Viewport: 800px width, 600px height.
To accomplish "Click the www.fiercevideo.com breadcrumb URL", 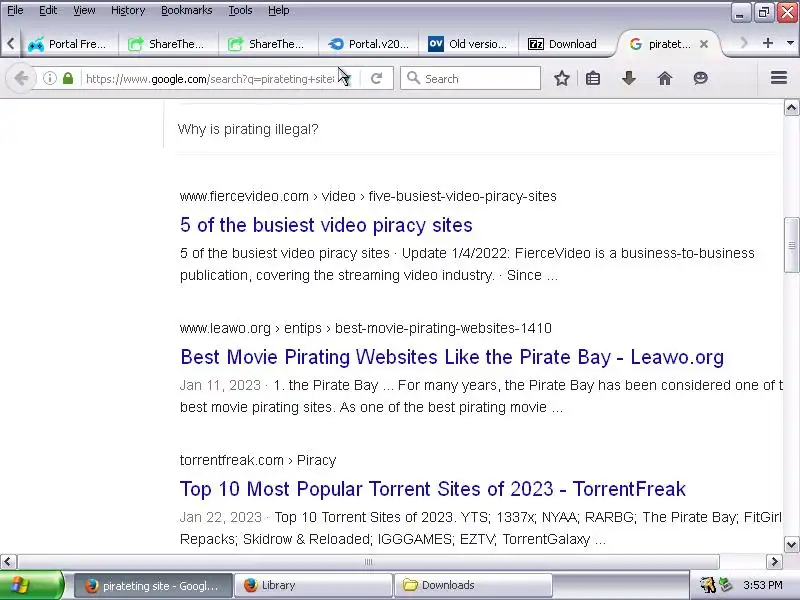I will pyautogui.click(x=368, y=196).
